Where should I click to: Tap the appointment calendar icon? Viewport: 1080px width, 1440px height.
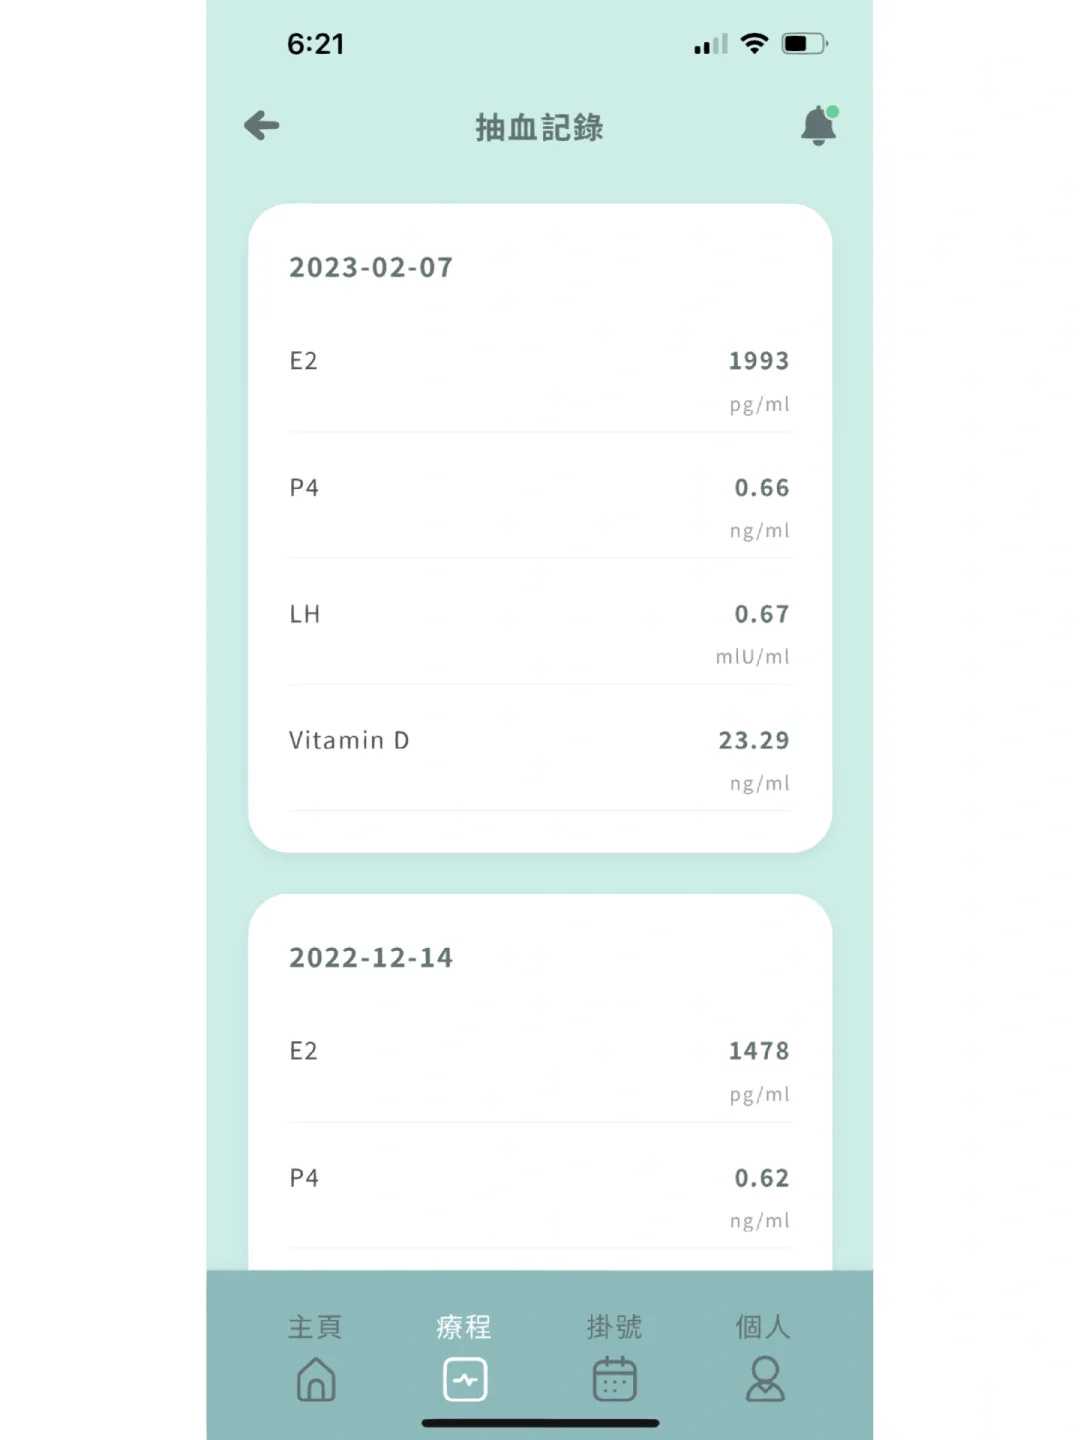click(x=614, y=1379)
